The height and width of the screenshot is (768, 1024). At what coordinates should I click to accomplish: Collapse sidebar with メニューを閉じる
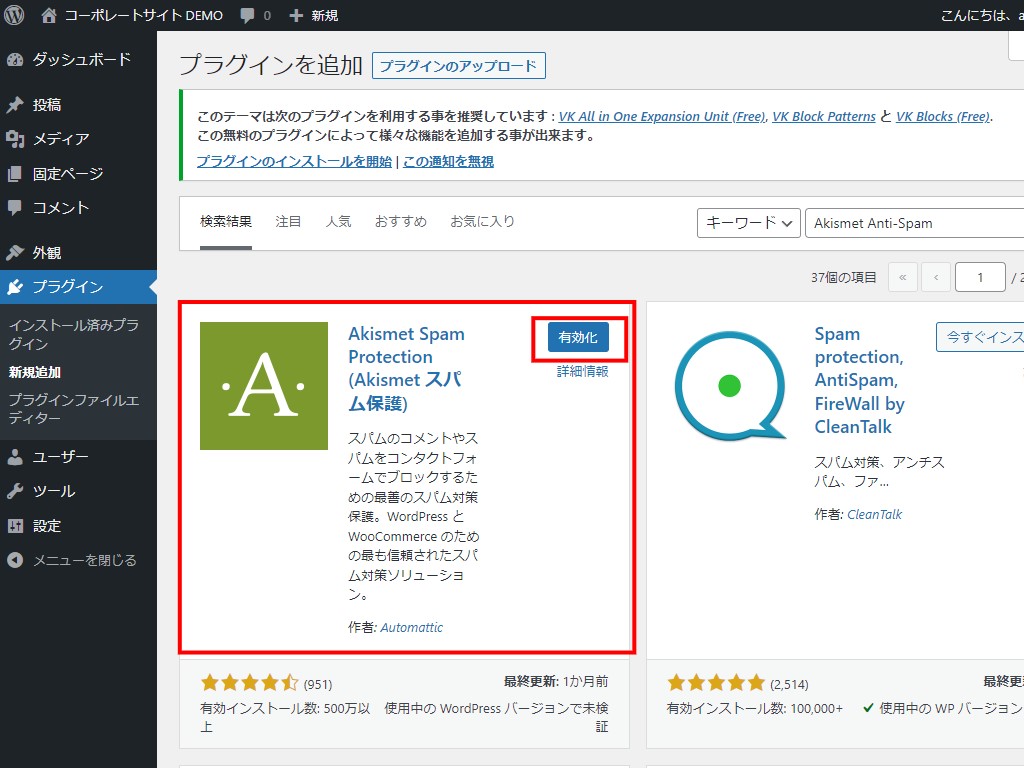click(x=84, y=560)
